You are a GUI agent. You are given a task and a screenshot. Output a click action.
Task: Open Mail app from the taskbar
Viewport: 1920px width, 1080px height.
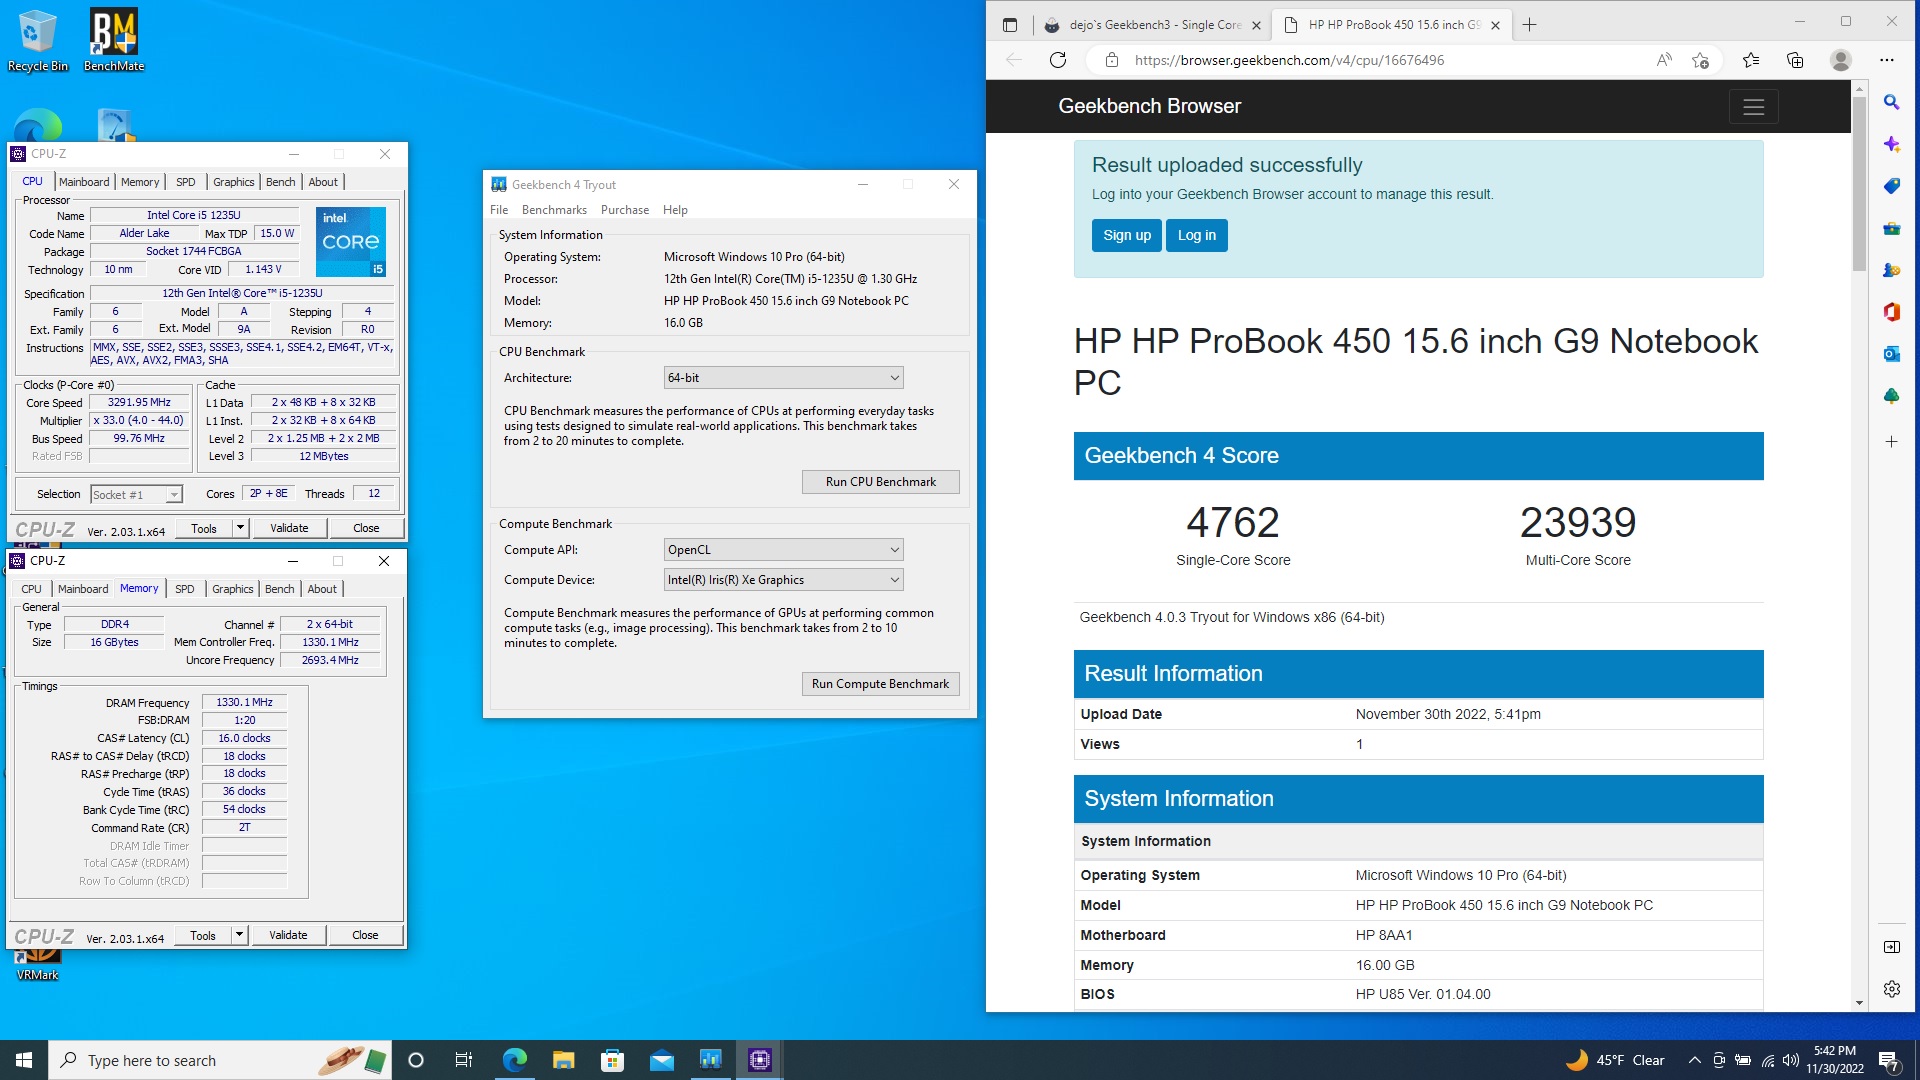click(661, 1060)
